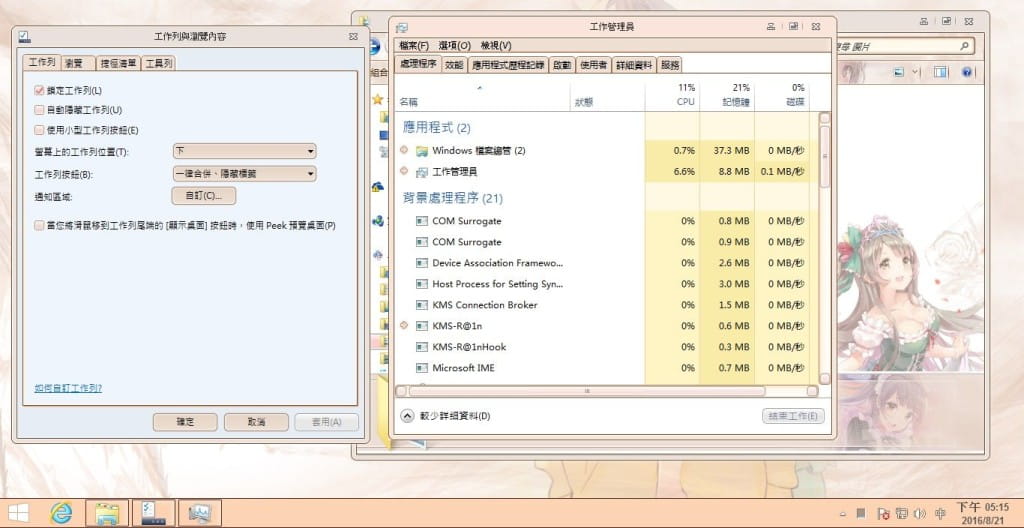Switch to 效能 tab
Screen dimensions: 1024x528
pyautogui.click(x=454, y=65)
